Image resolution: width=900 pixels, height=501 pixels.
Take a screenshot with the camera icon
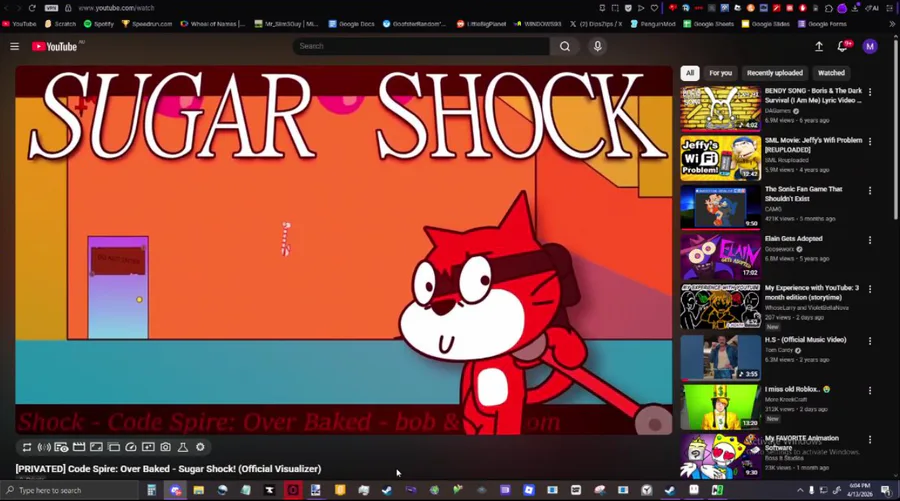pos(165,447)
